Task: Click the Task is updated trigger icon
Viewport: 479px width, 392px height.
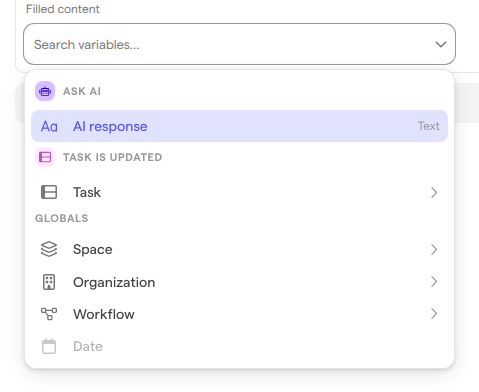Action: click(45, 157)
